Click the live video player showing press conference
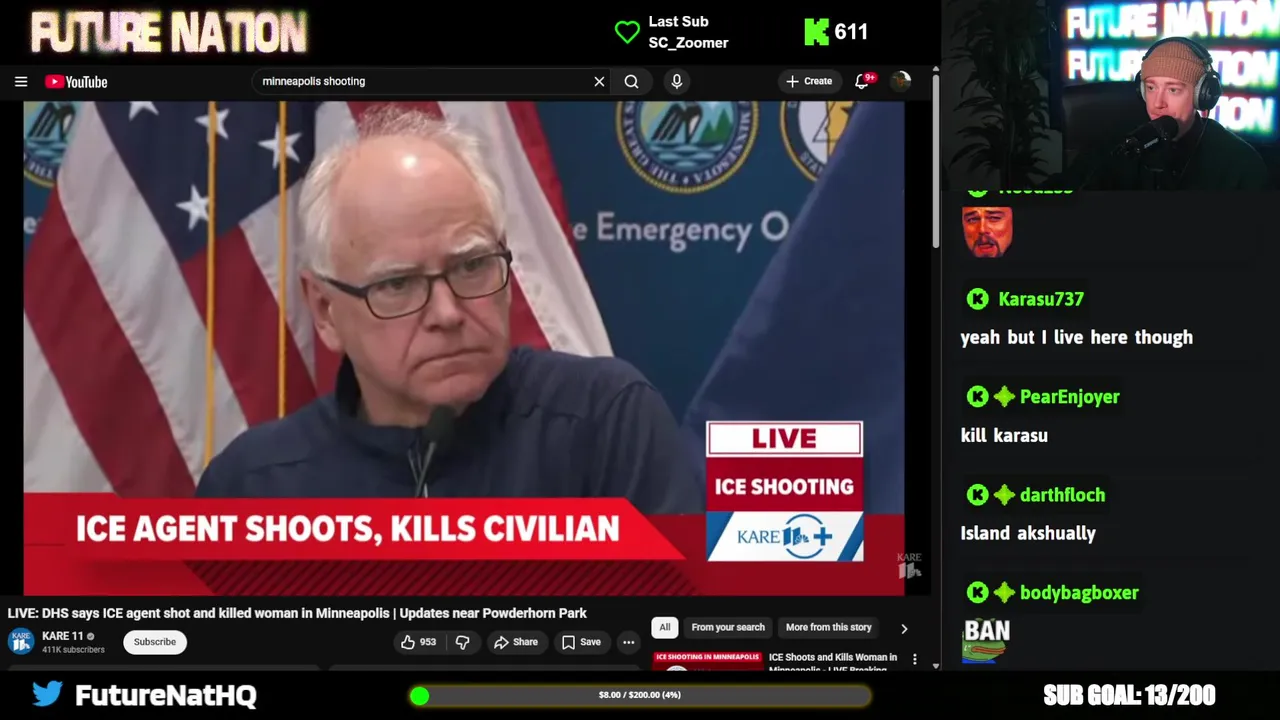This screenshot has width=1280, height=720. point(464,348)
